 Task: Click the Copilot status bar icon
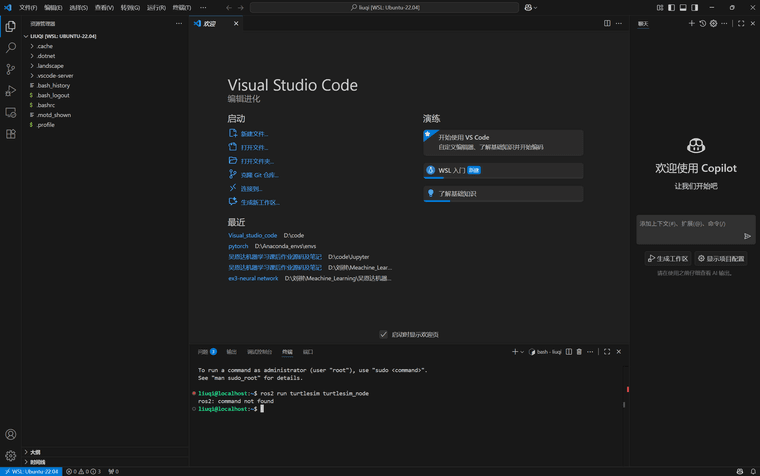tap(740, 471)
